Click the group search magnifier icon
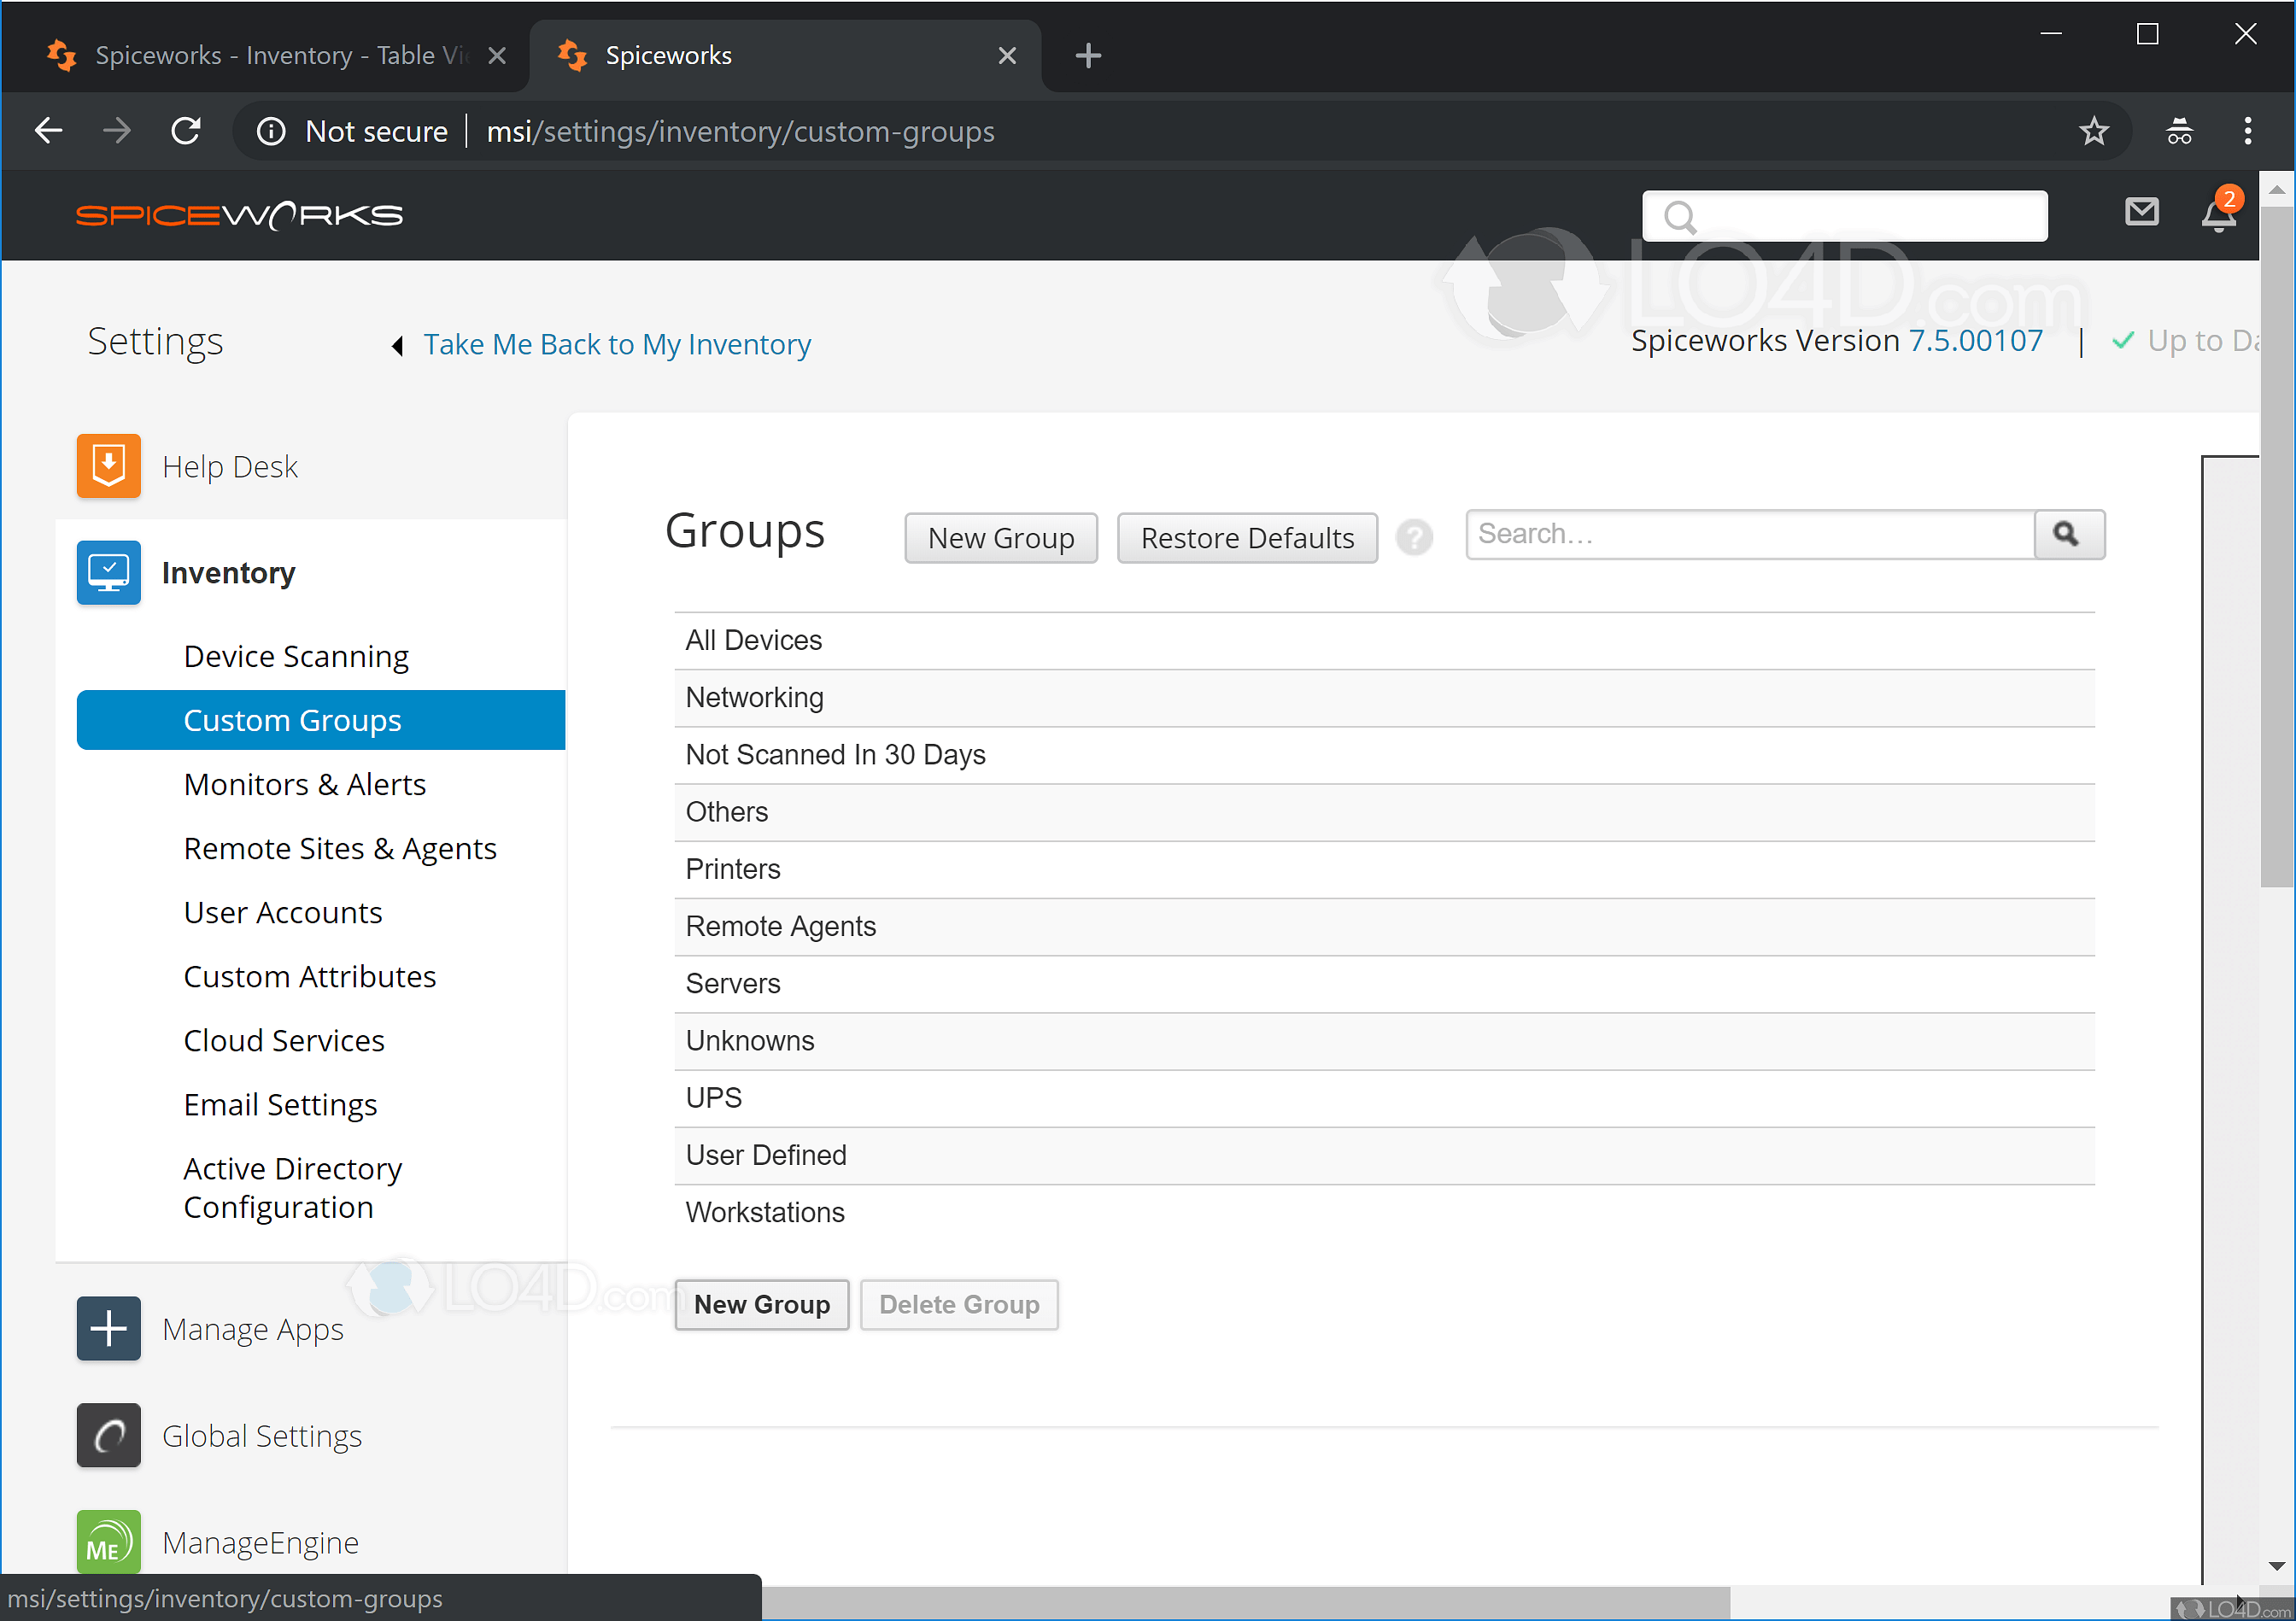Screen dimensions: 2296x1621 (2068, 534)
